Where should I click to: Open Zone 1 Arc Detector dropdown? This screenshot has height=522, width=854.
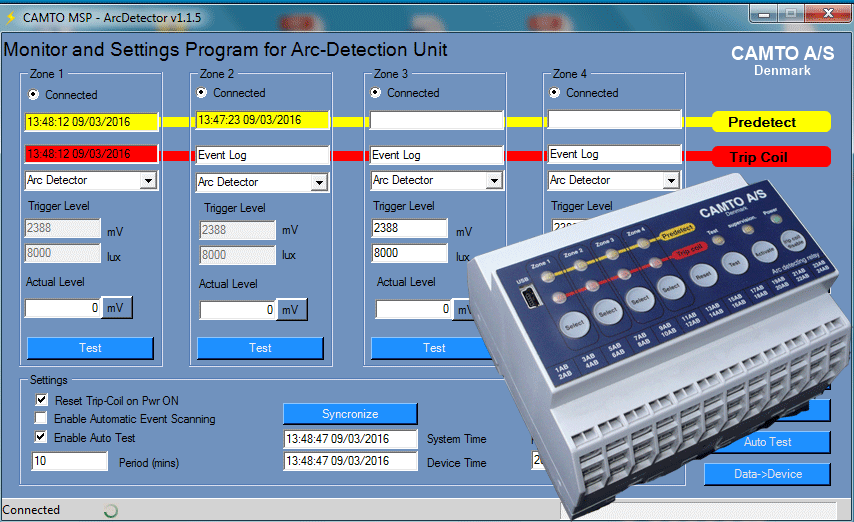pyautogui.click(x=148, y=180)
